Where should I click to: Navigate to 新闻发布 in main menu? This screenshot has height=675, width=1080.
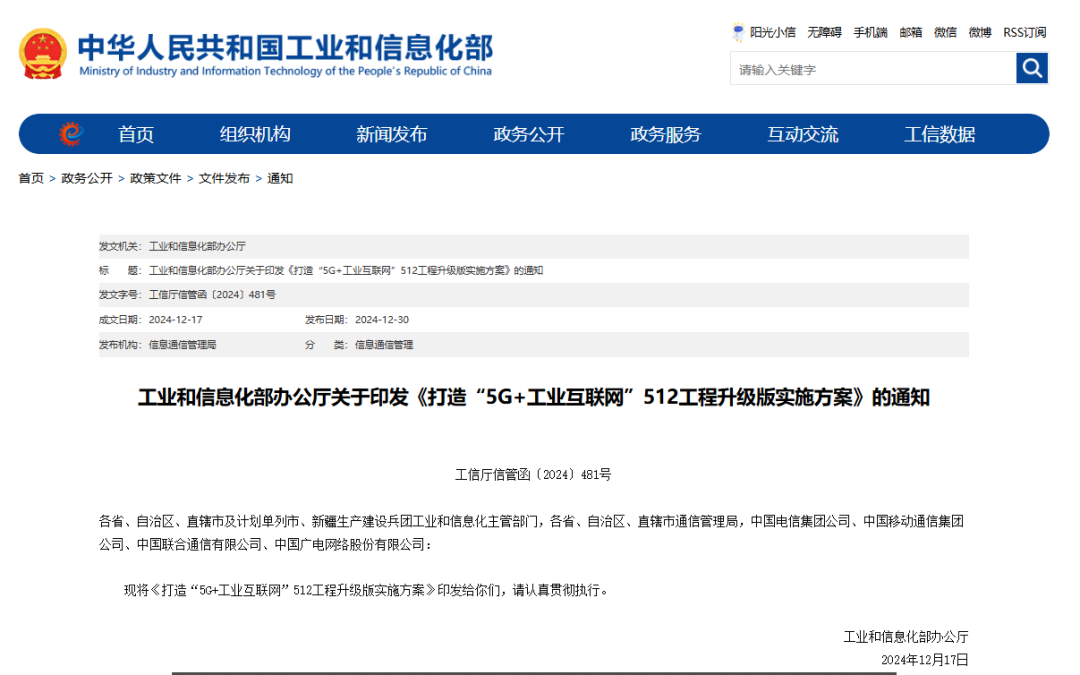[392, 134]
